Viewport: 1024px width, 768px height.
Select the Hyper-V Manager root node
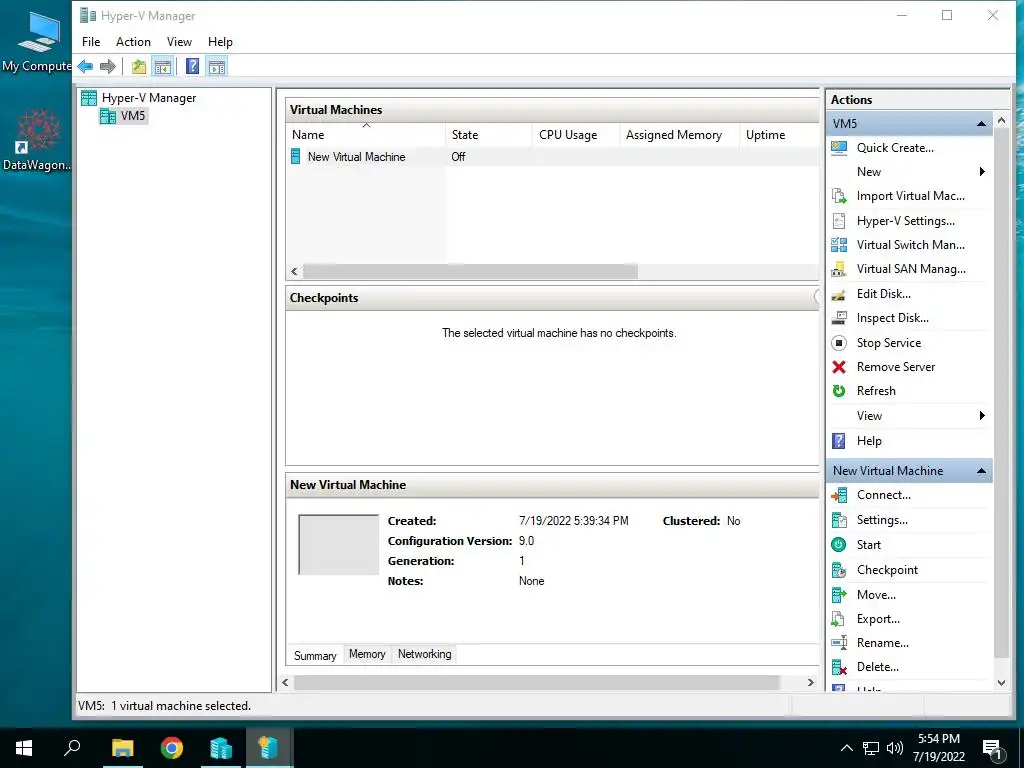pyautogui.click(x=138, y=98)
